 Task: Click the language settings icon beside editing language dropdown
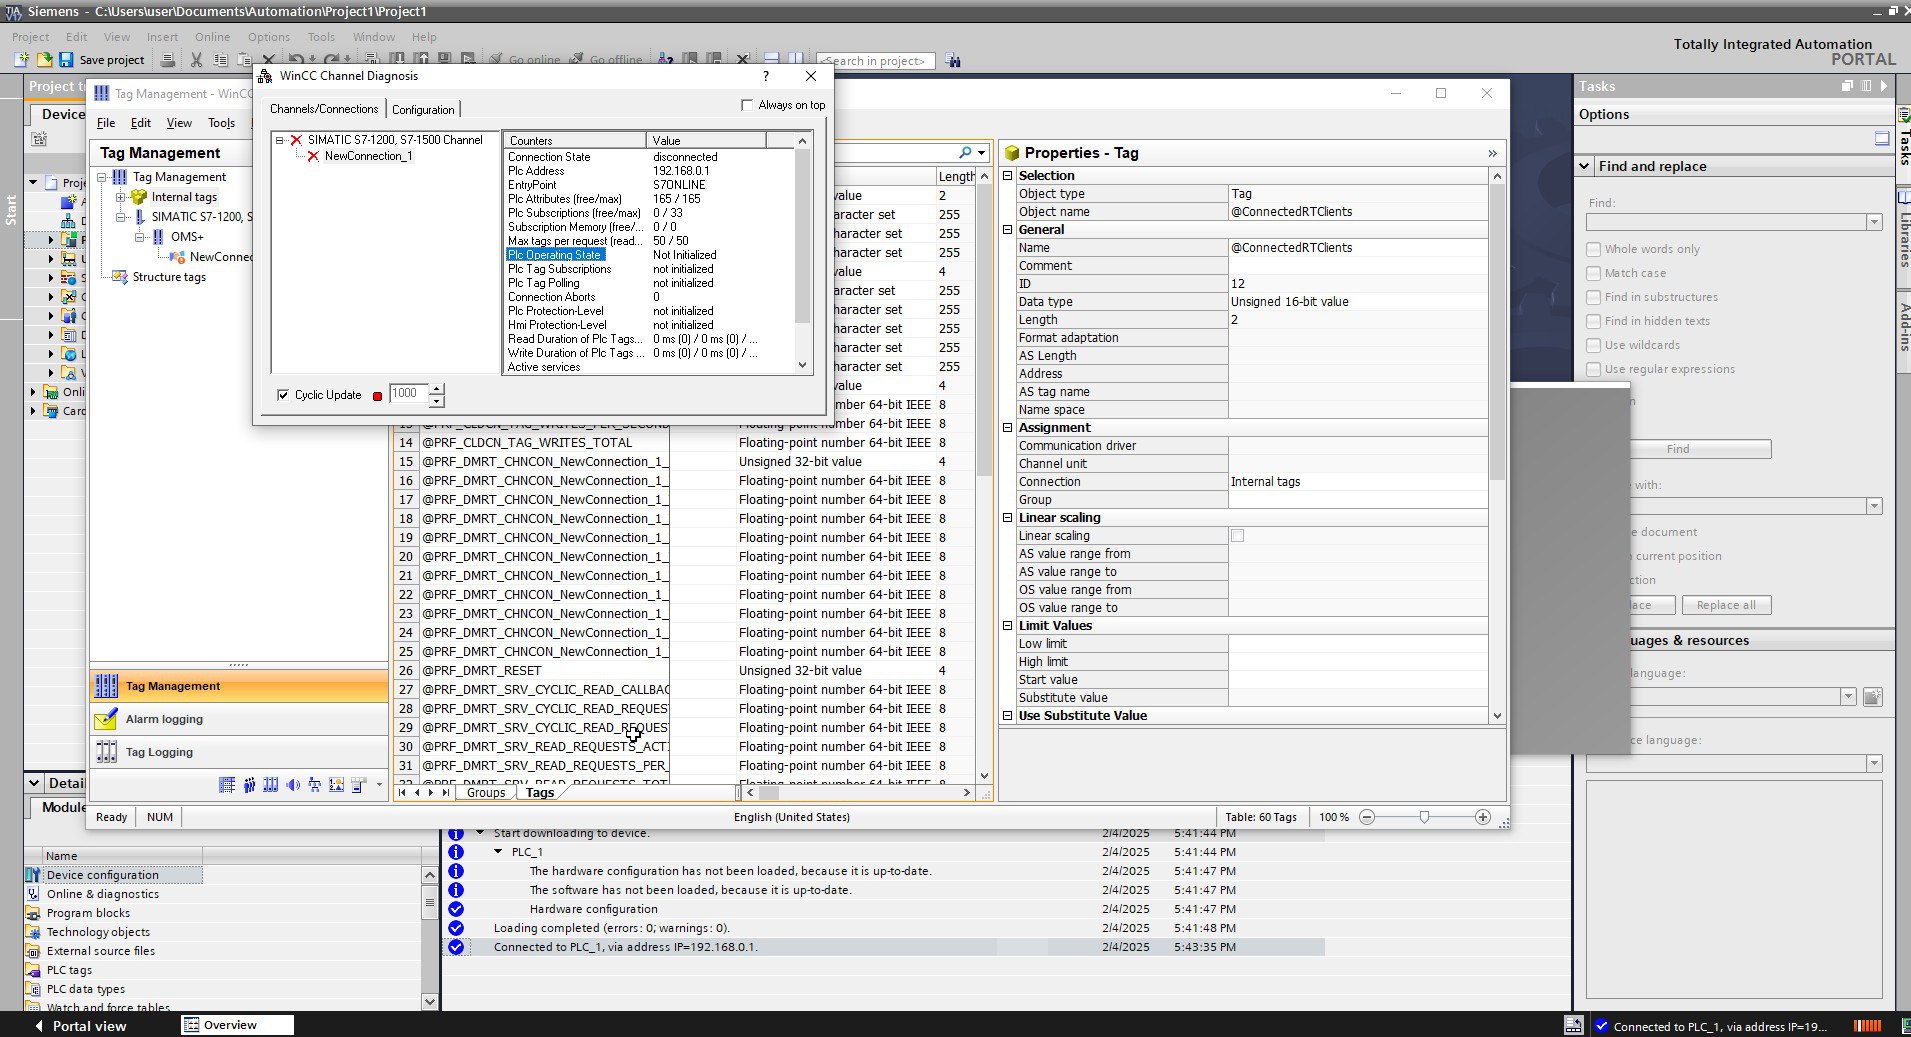[1873, 697]
